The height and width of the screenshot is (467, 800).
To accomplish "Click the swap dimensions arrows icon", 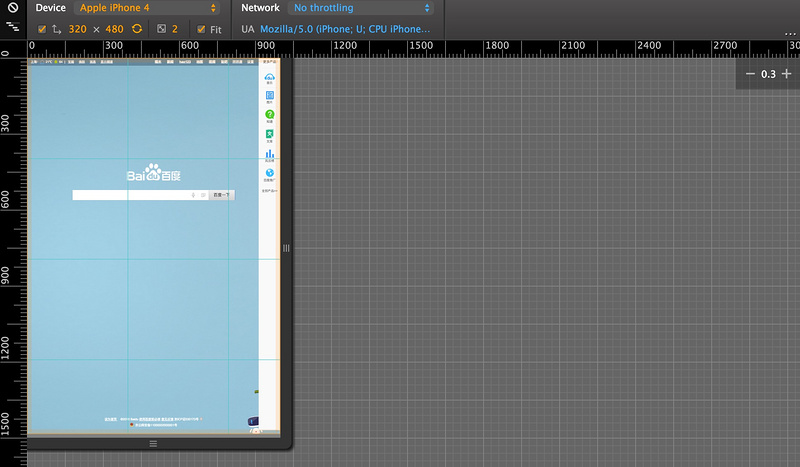I will 56,30.
